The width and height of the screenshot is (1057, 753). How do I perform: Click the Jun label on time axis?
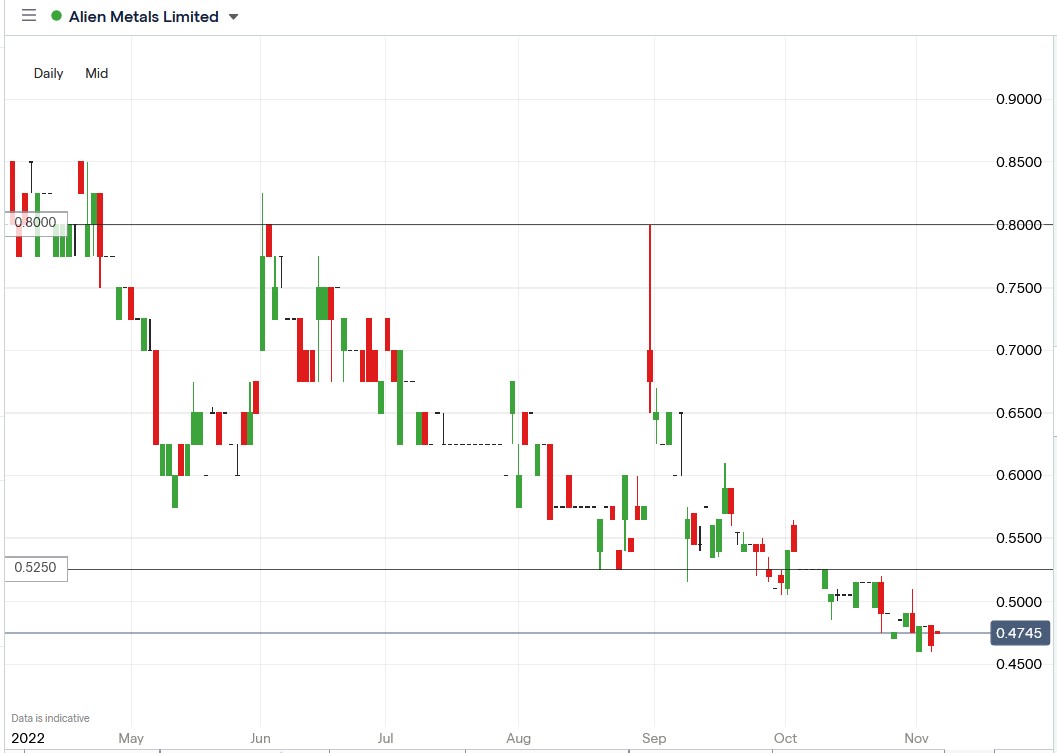[260, 738]
